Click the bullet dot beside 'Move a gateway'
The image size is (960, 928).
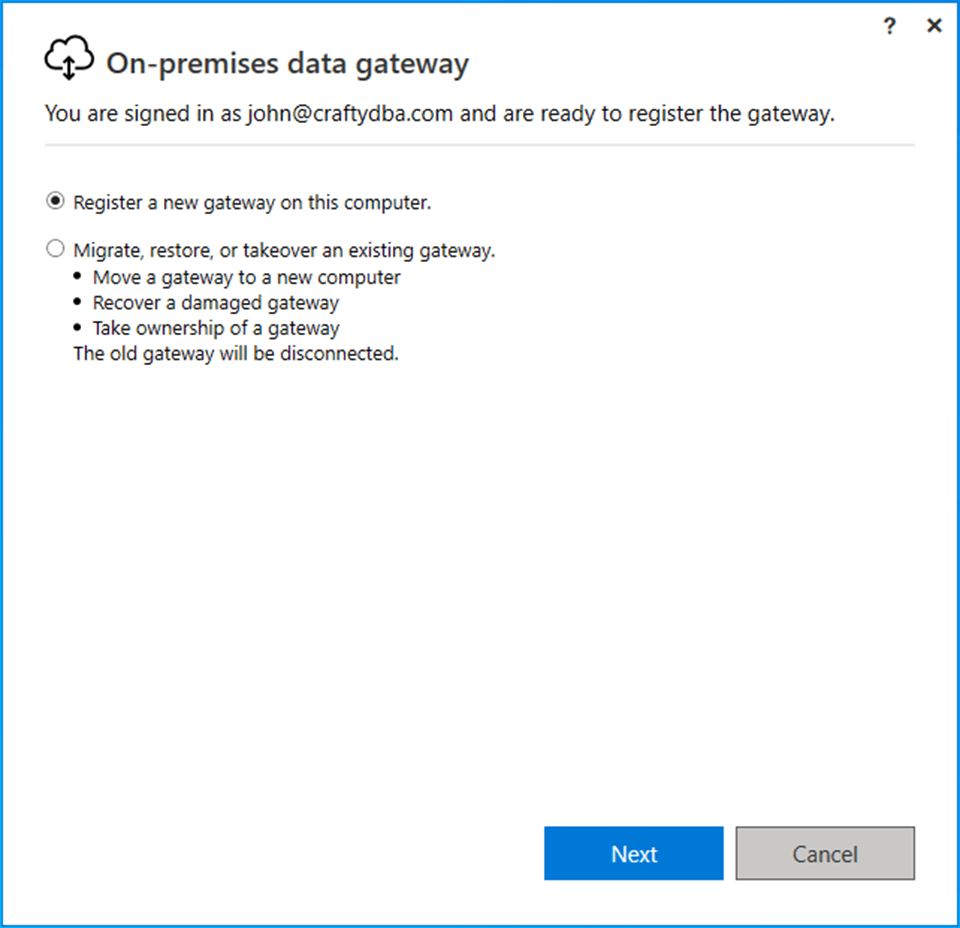click(79, 277)
